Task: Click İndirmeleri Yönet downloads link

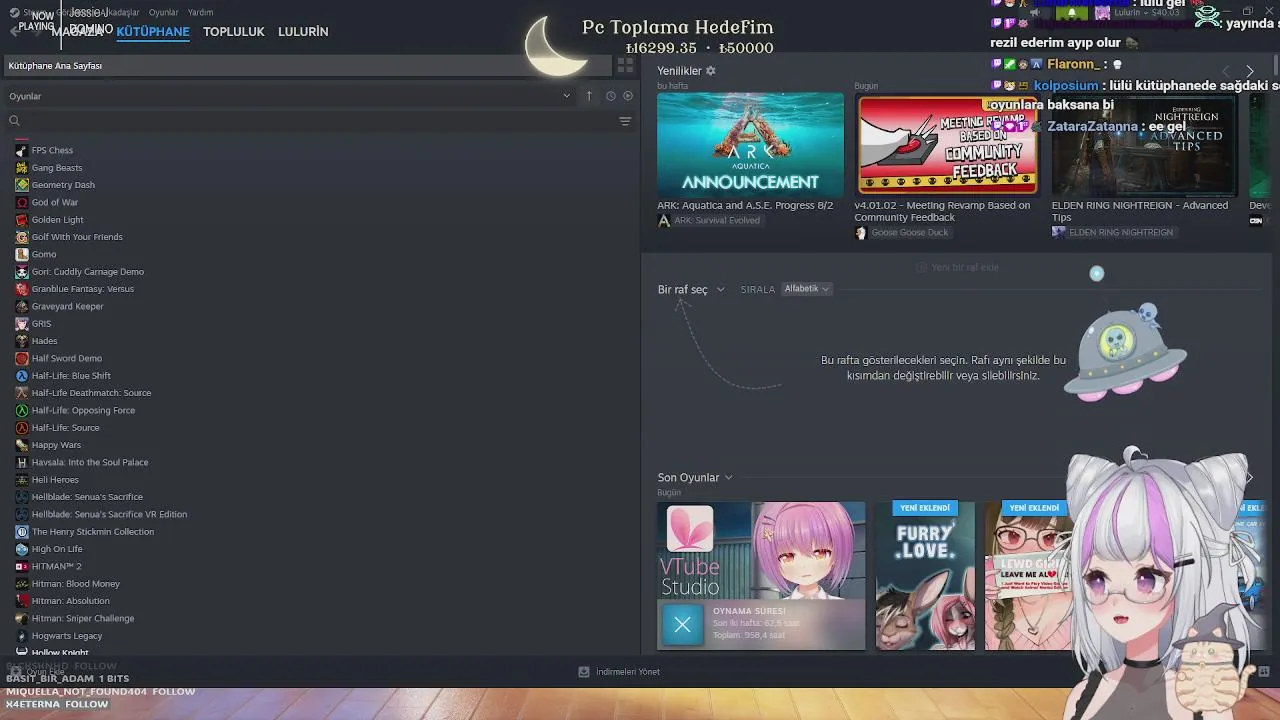Action: 619,672
